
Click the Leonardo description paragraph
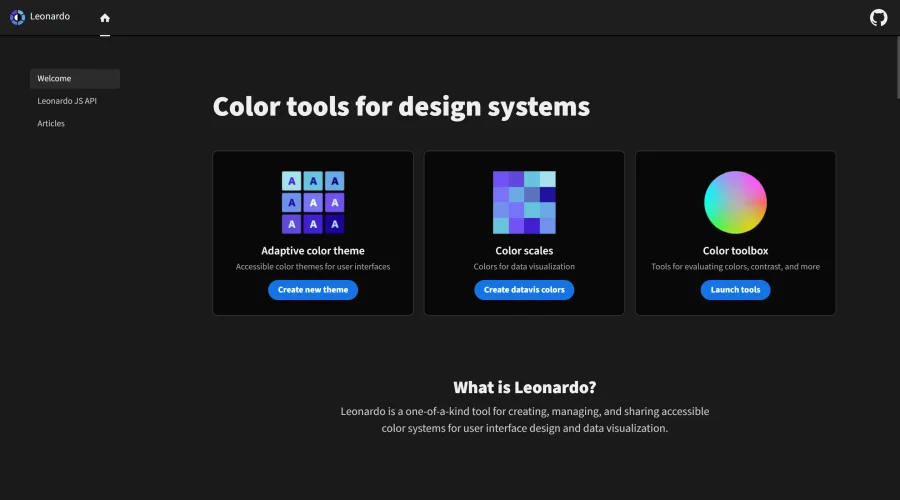pos(525,420)
